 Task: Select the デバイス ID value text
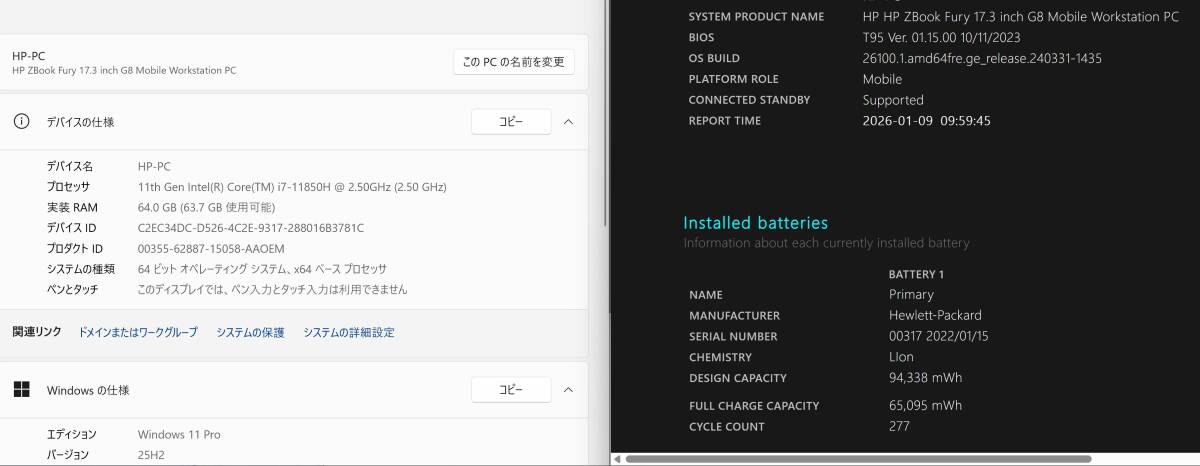tap(251, 228)
